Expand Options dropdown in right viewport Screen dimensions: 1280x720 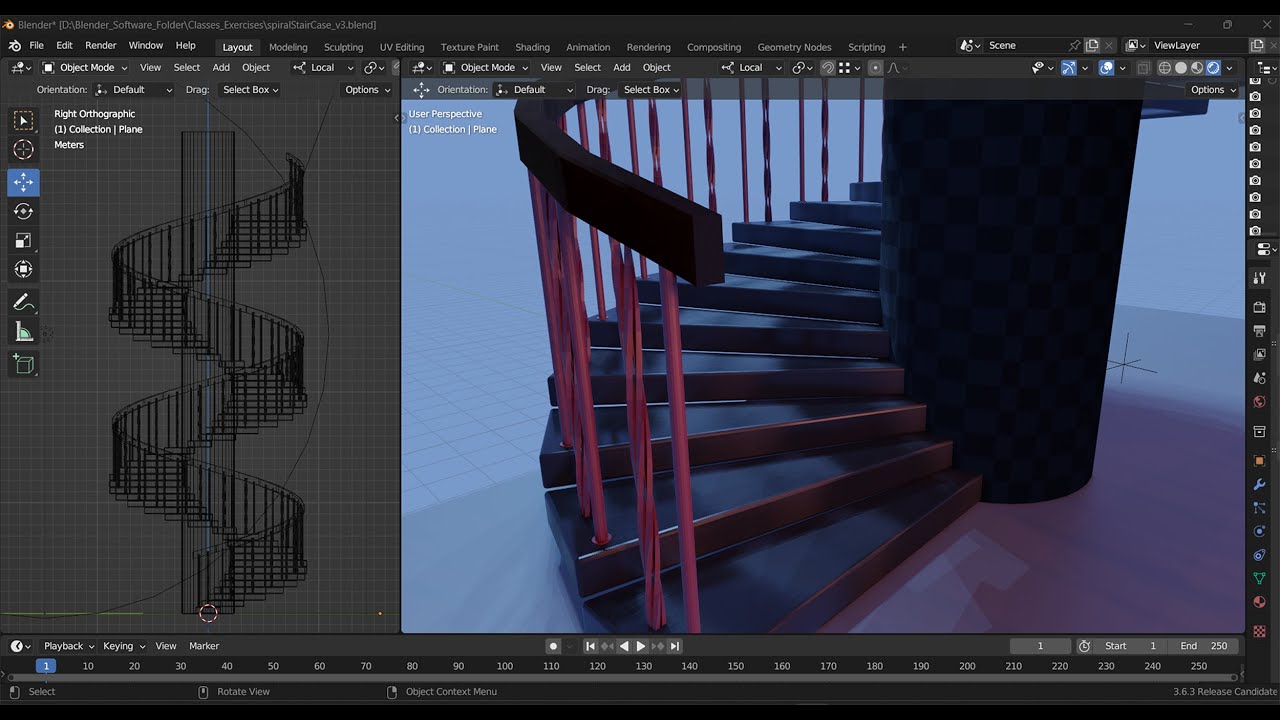click(1213, 90)
